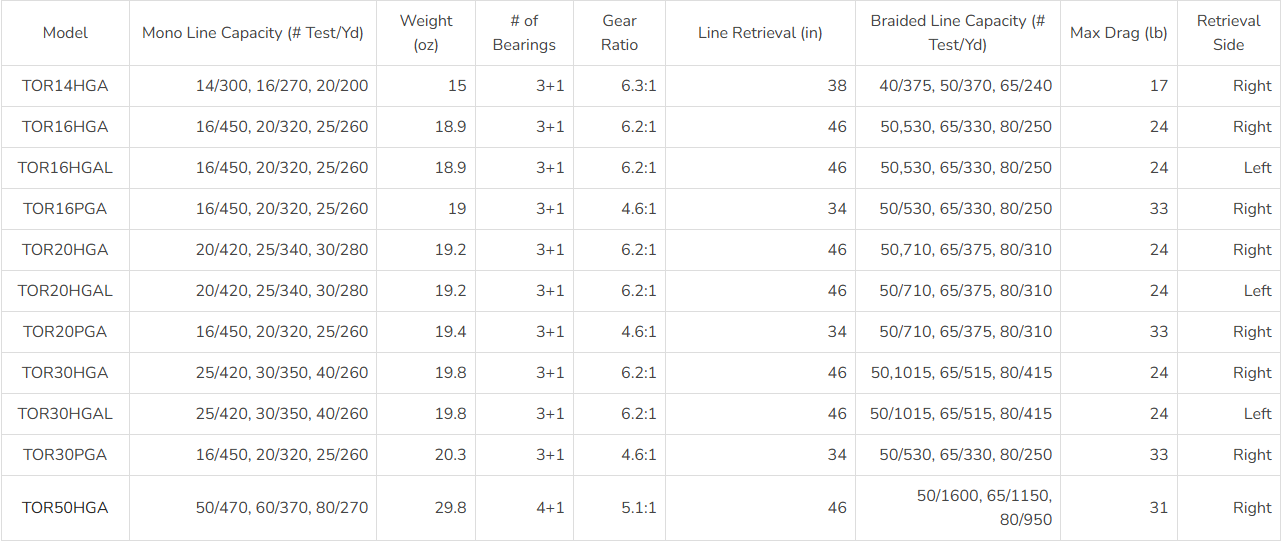This screenshot has height=542, width=1281.
Task: Click the Braided Line Capacity header
Action: tap(957, 33)
